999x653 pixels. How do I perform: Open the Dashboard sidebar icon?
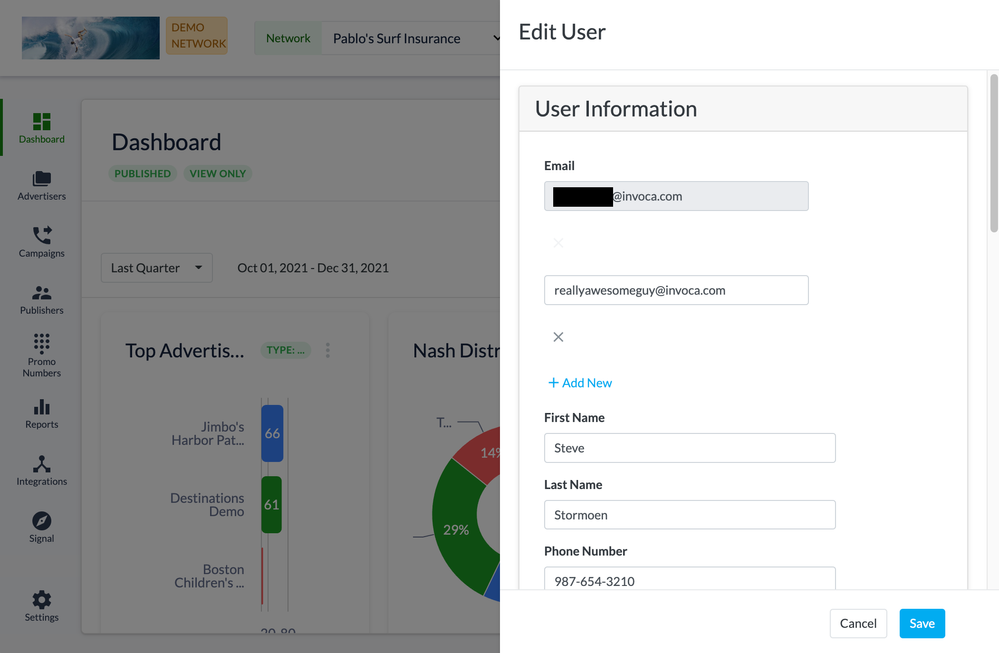41,122
